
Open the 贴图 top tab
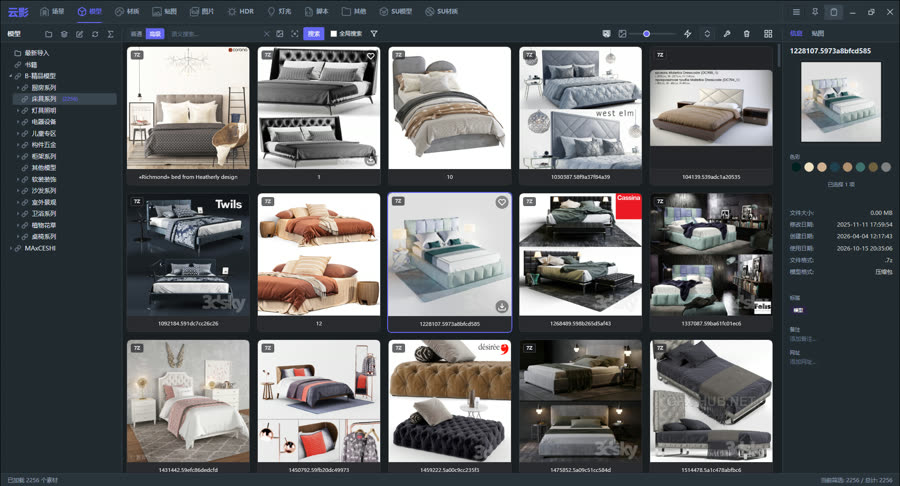(x=164, y=11)
